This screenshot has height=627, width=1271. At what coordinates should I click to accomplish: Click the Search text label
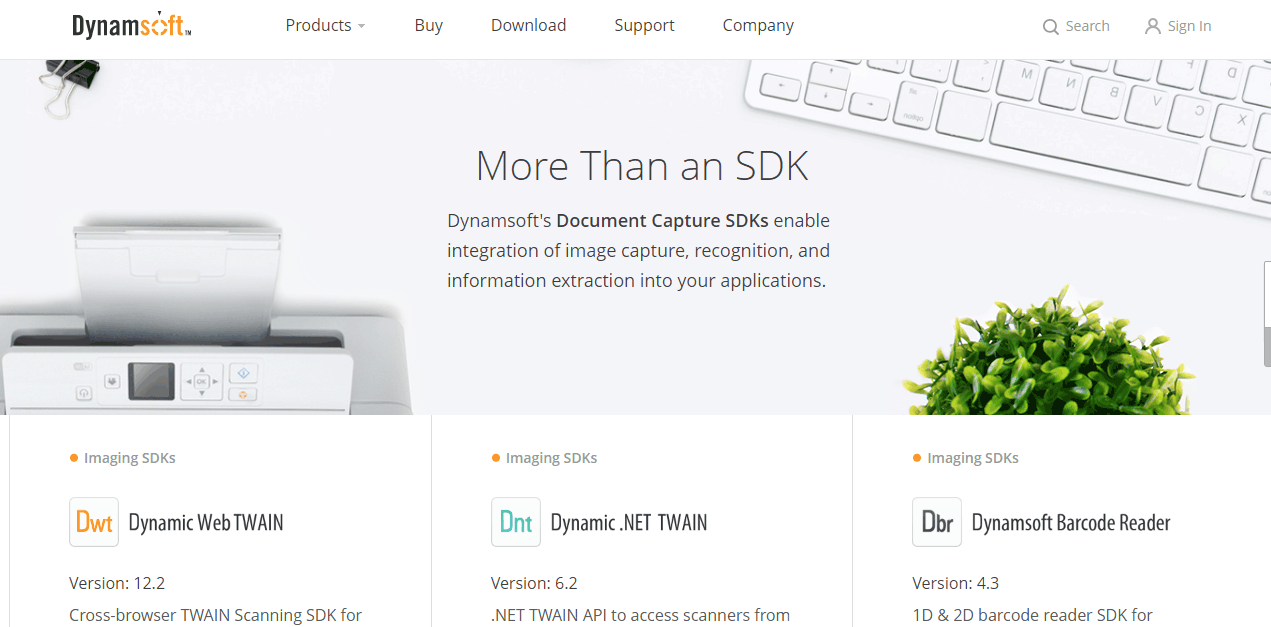[1087, 26]
